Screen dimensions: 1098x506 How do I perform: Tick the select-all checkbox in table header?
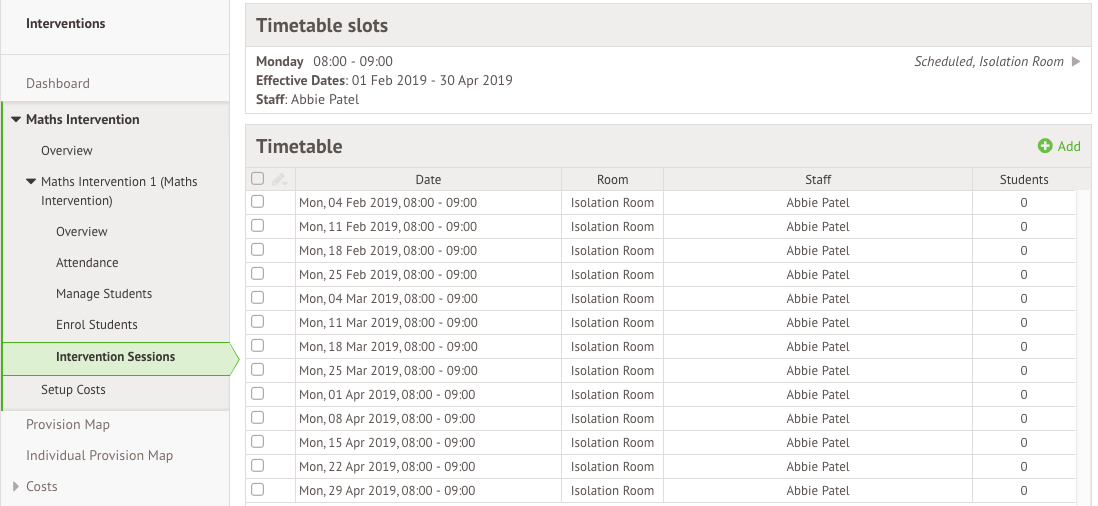(258, 179)
